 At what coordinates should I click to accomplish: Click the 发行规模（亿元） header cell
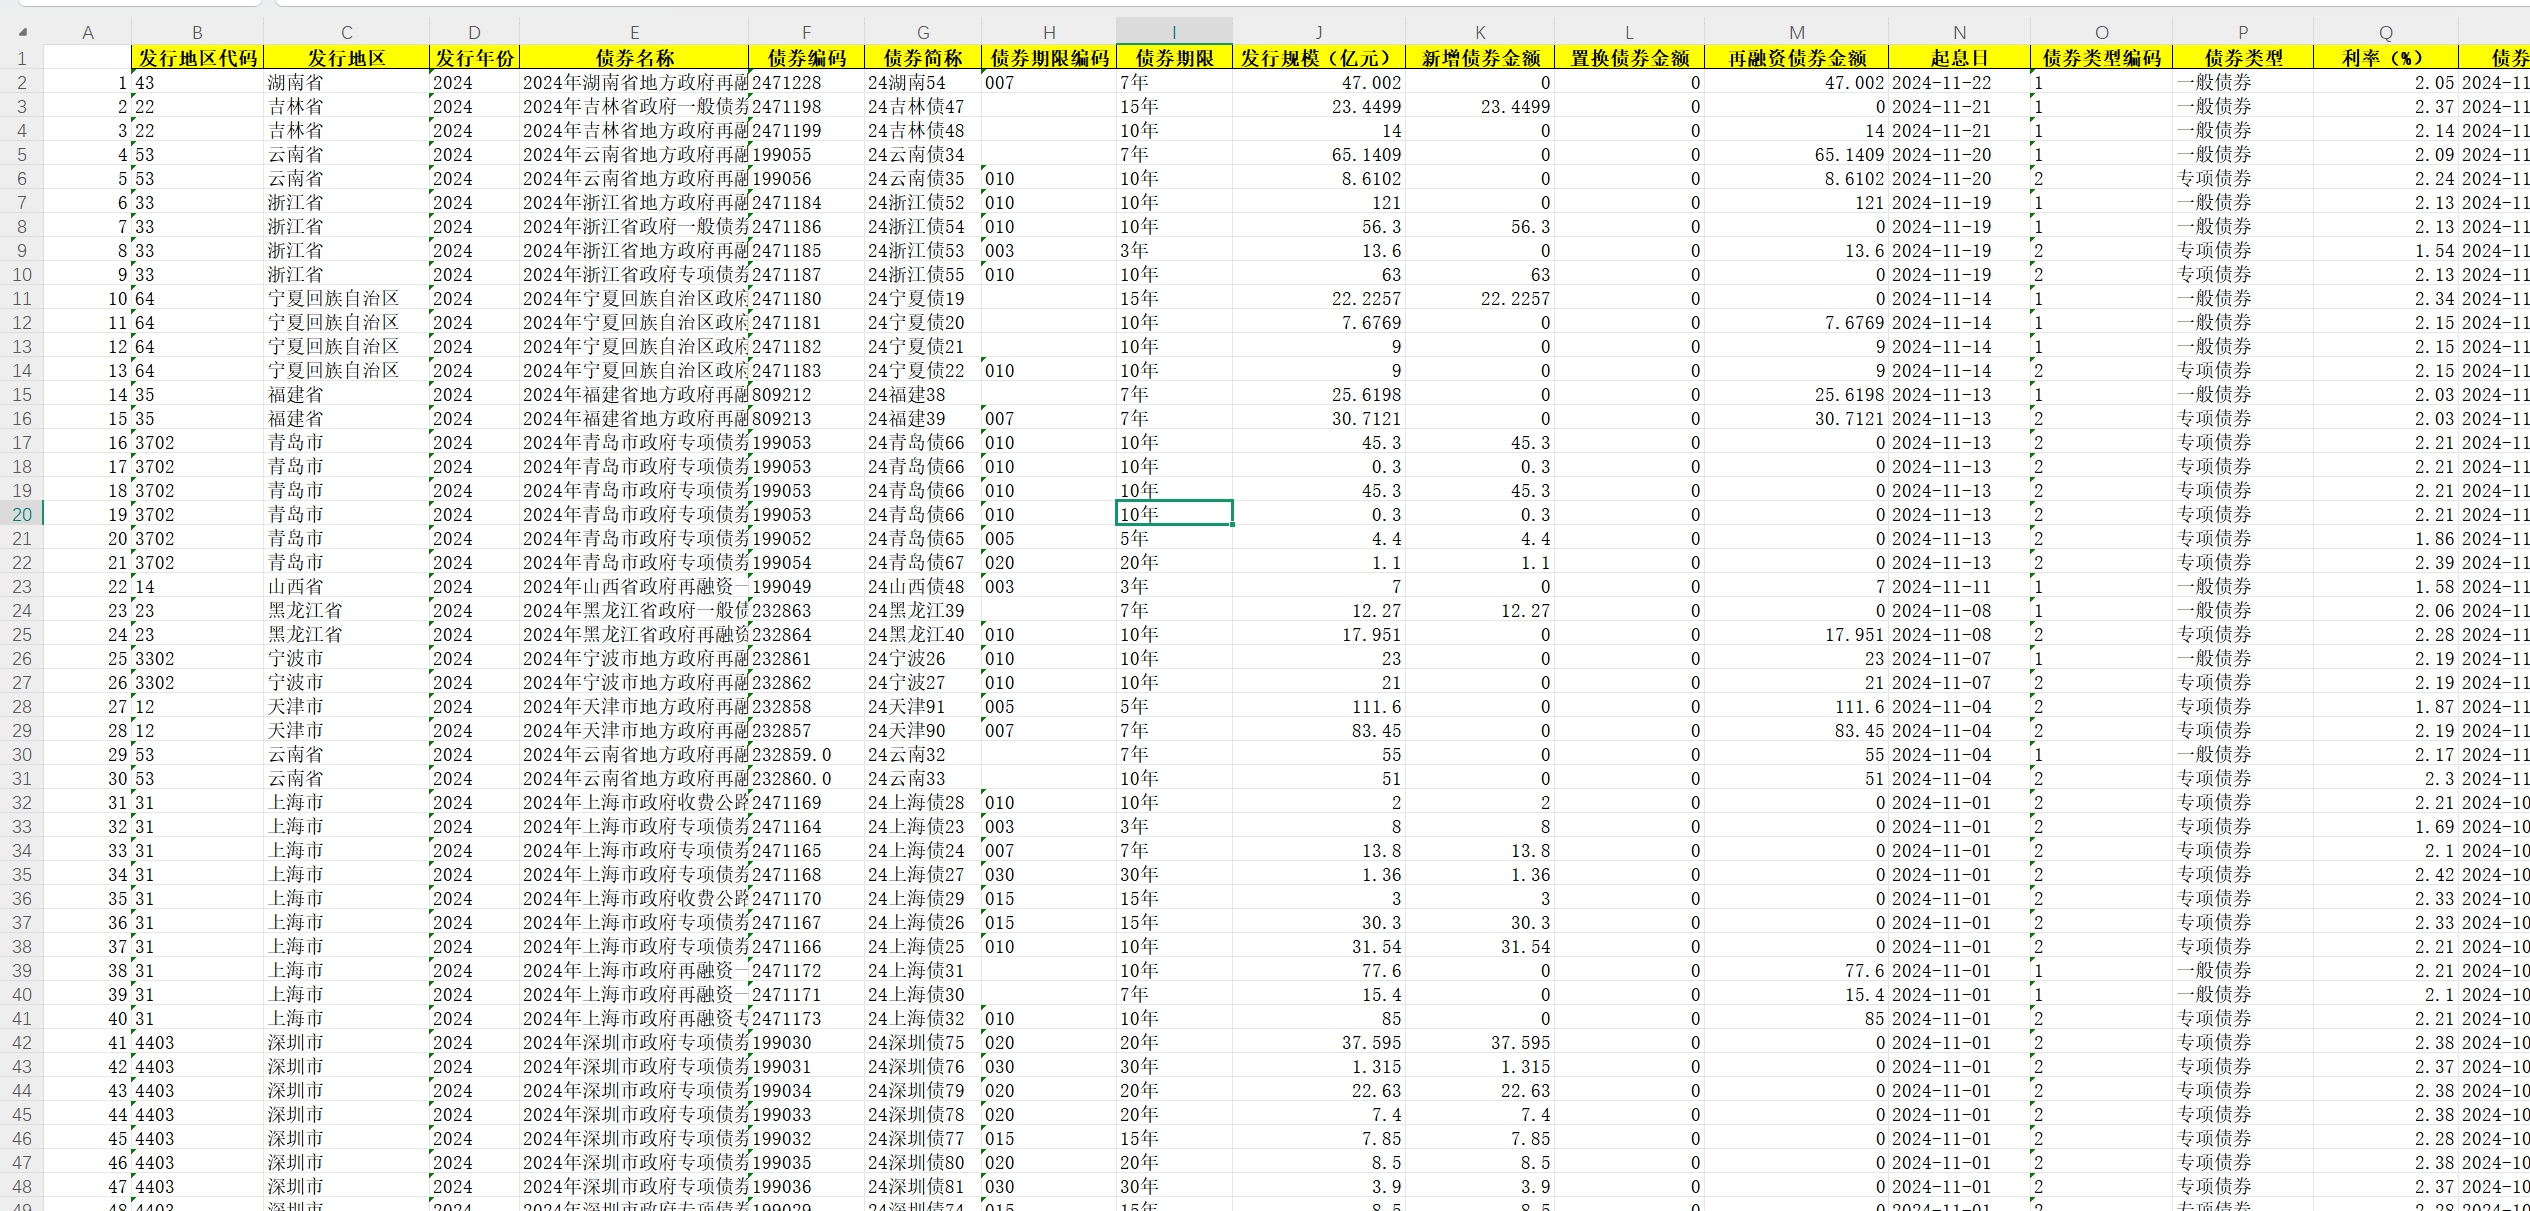tap(1318, 58)
